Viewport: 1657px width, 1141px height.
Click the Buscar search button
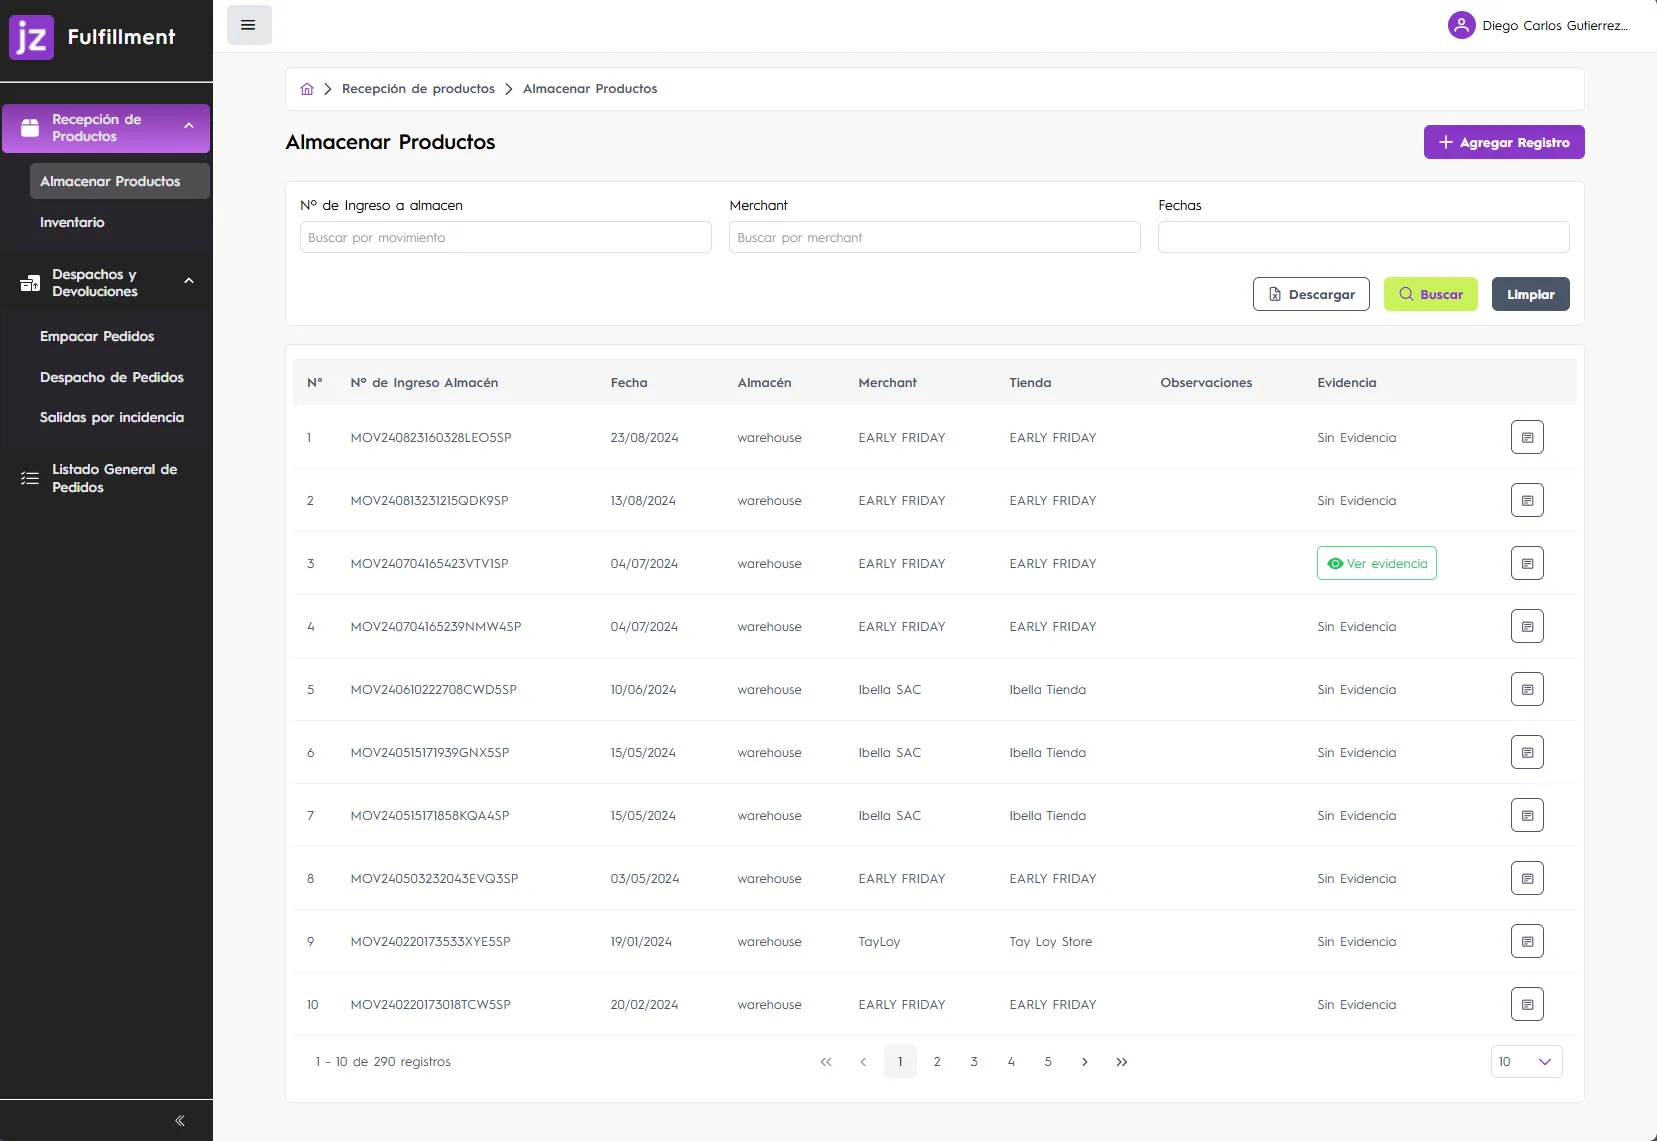(1430, 294)
